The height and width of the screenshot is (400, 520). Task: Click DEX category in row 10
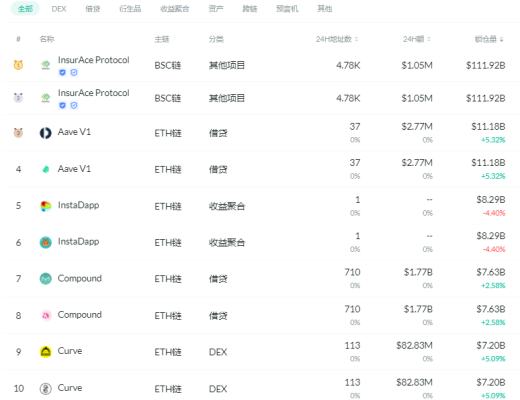(x=218, y=389)
